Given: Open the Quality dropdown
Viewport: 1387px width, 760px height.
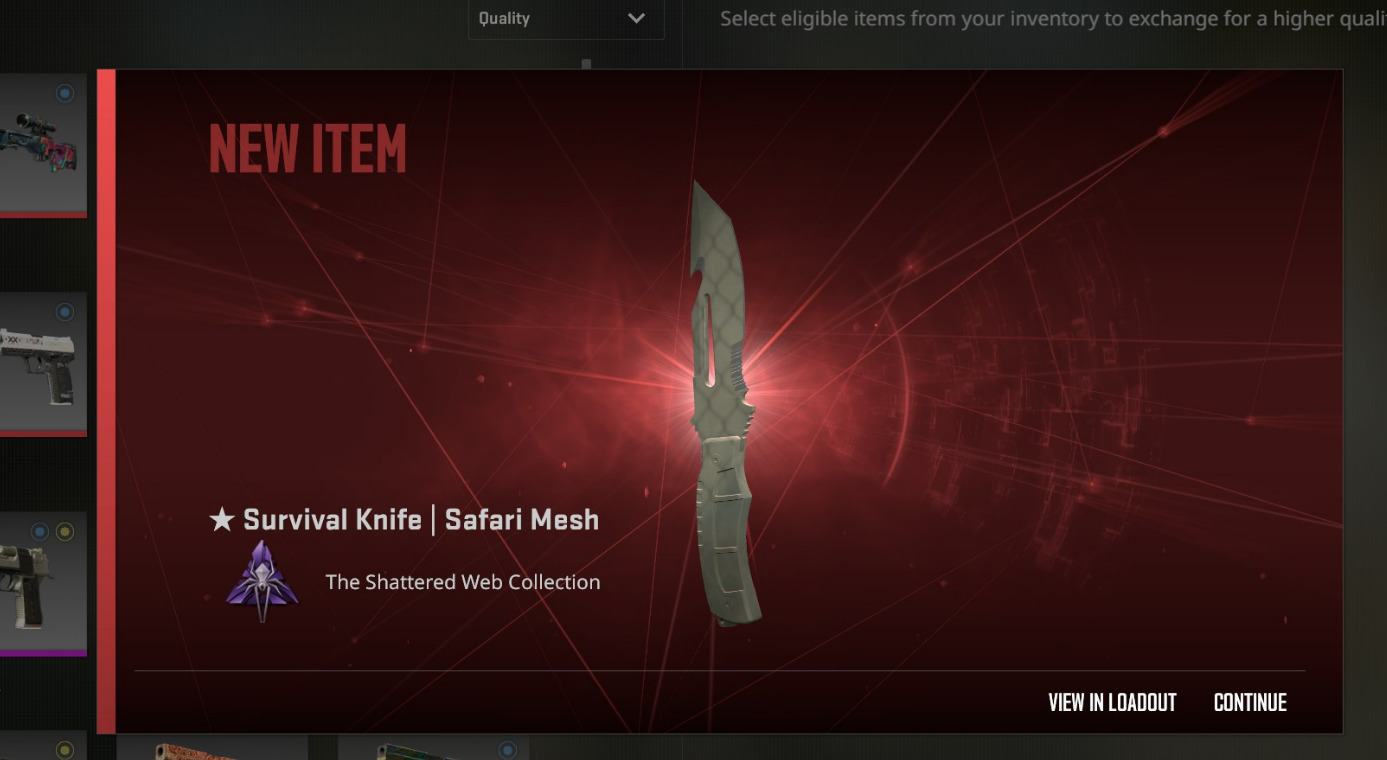Looking at the screenshot, I should pos(566,19).
